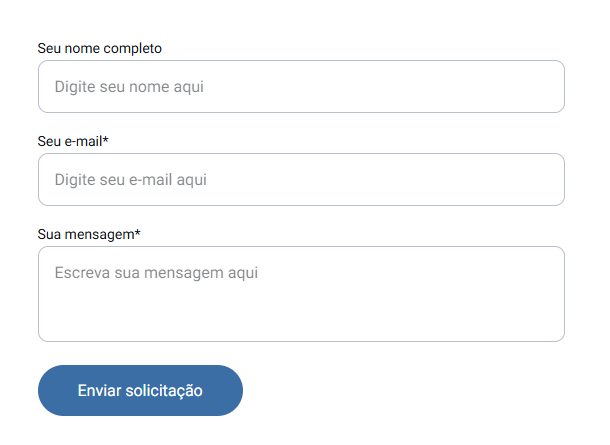Focus the e-mail input field
Viewport: 610px width, 445px height.
(x=301, y=180)
